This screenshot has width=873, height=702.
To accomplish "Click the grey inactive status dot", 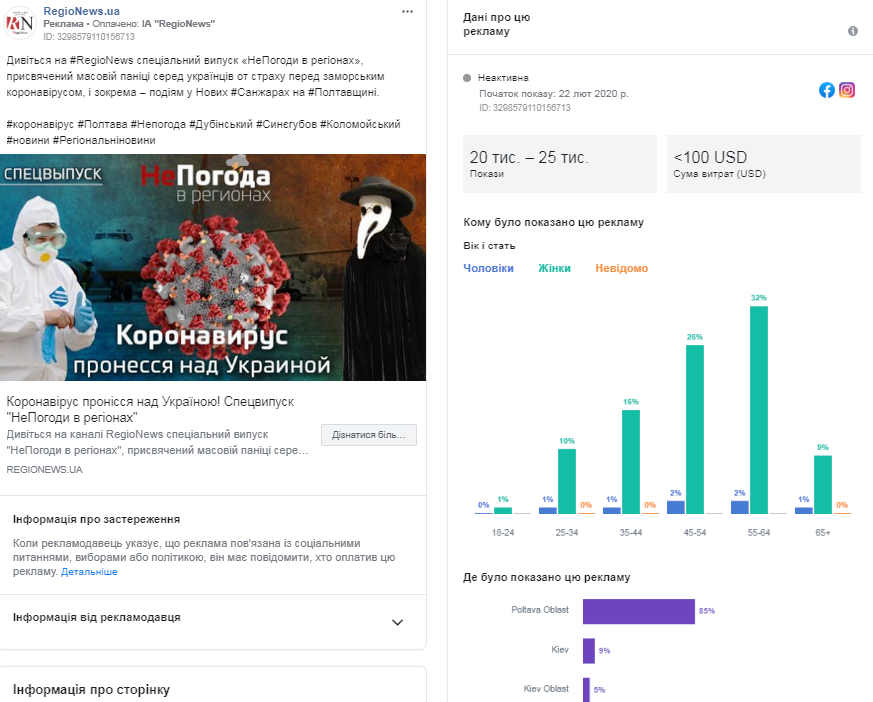I will [467, 78].
